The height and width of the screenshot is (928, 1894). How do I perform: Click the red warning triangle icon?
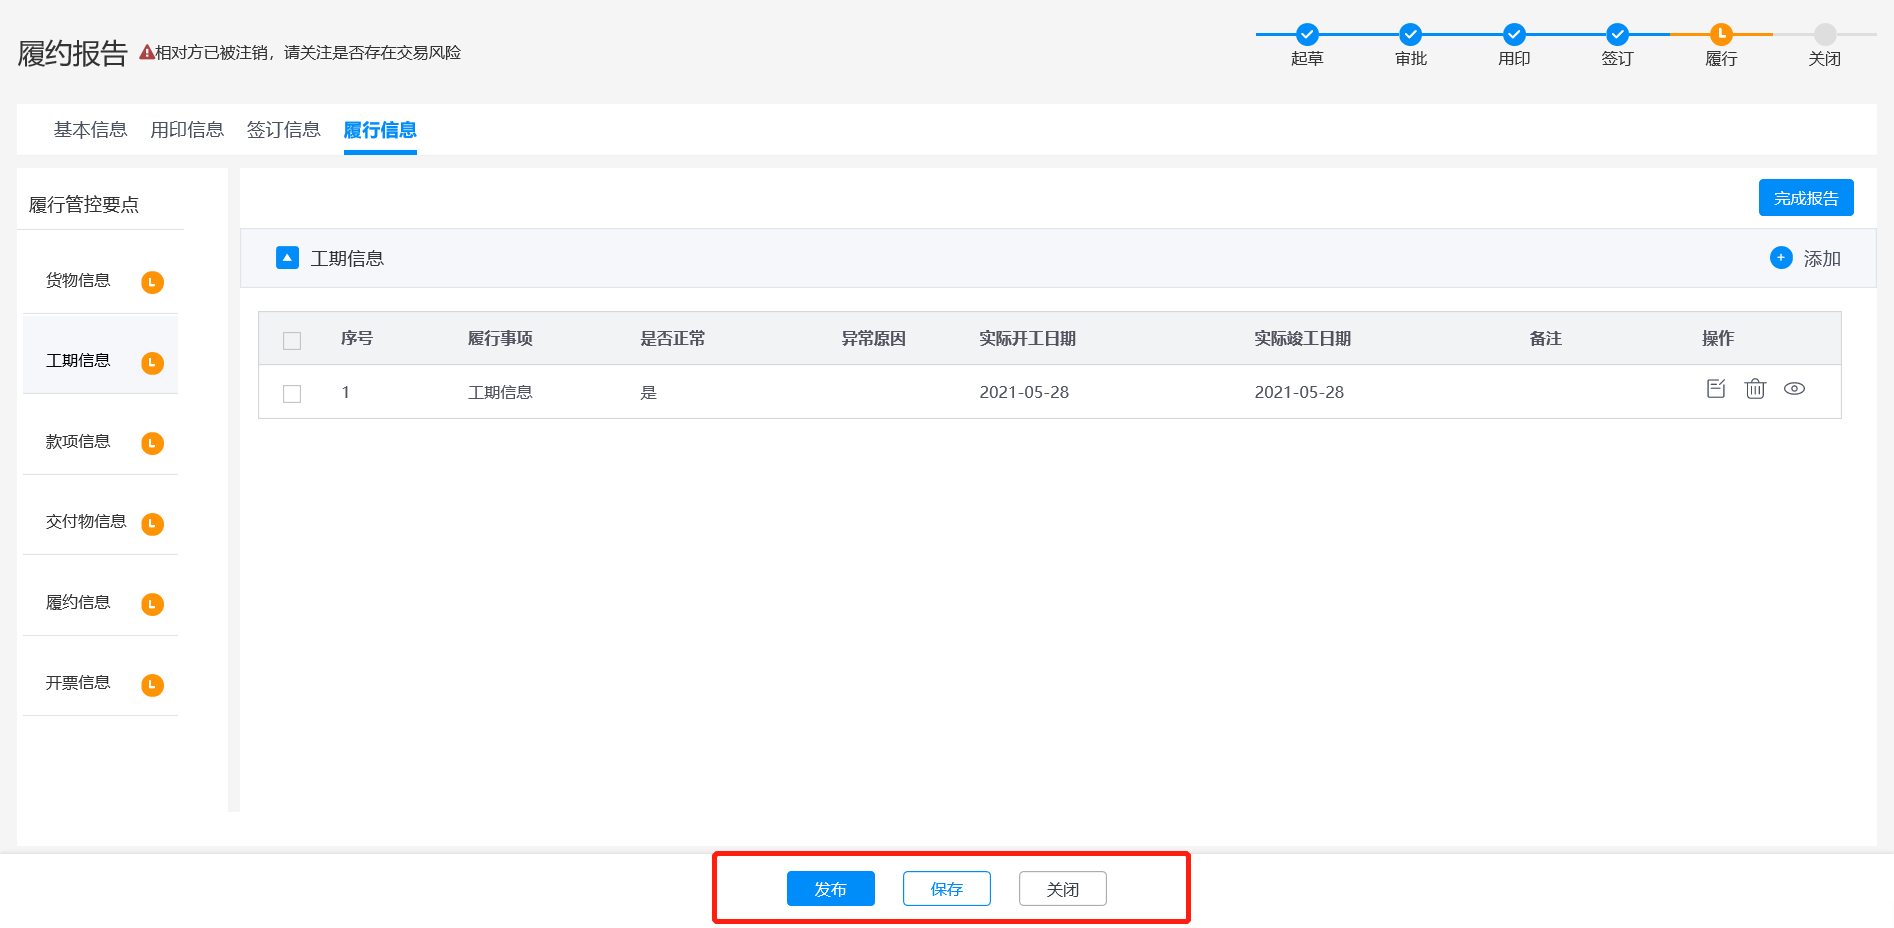tap(146, 53)
